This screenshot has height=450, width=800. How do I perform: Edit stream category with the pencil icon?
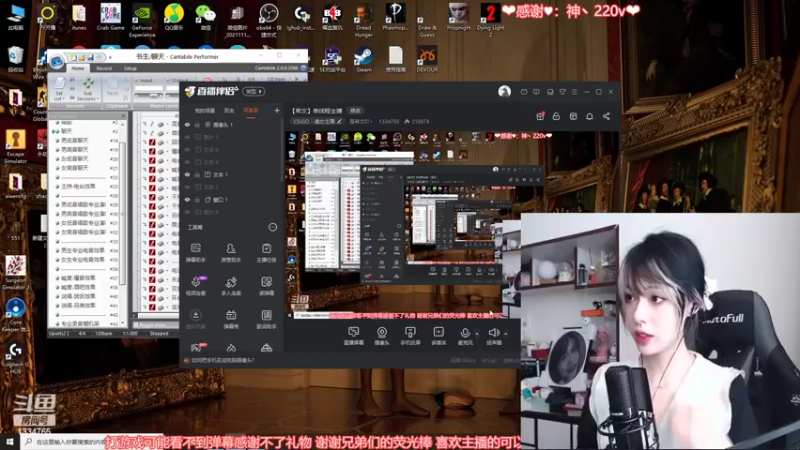[339, 121]
